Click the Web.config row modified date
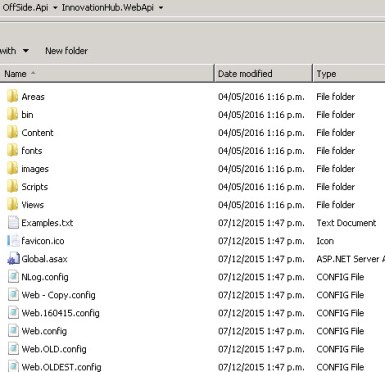 261,331
